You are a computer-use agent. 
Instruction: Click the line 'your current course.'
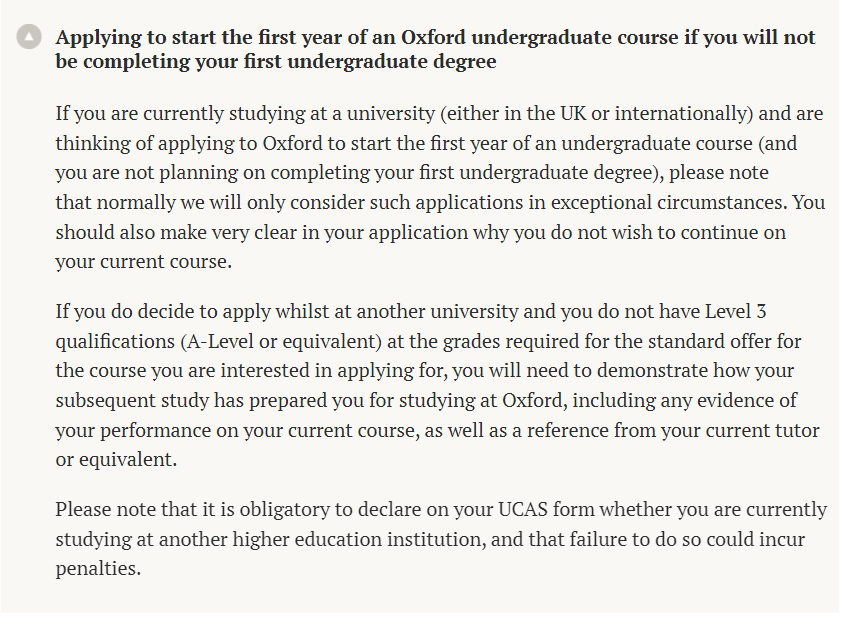point(144,262)
